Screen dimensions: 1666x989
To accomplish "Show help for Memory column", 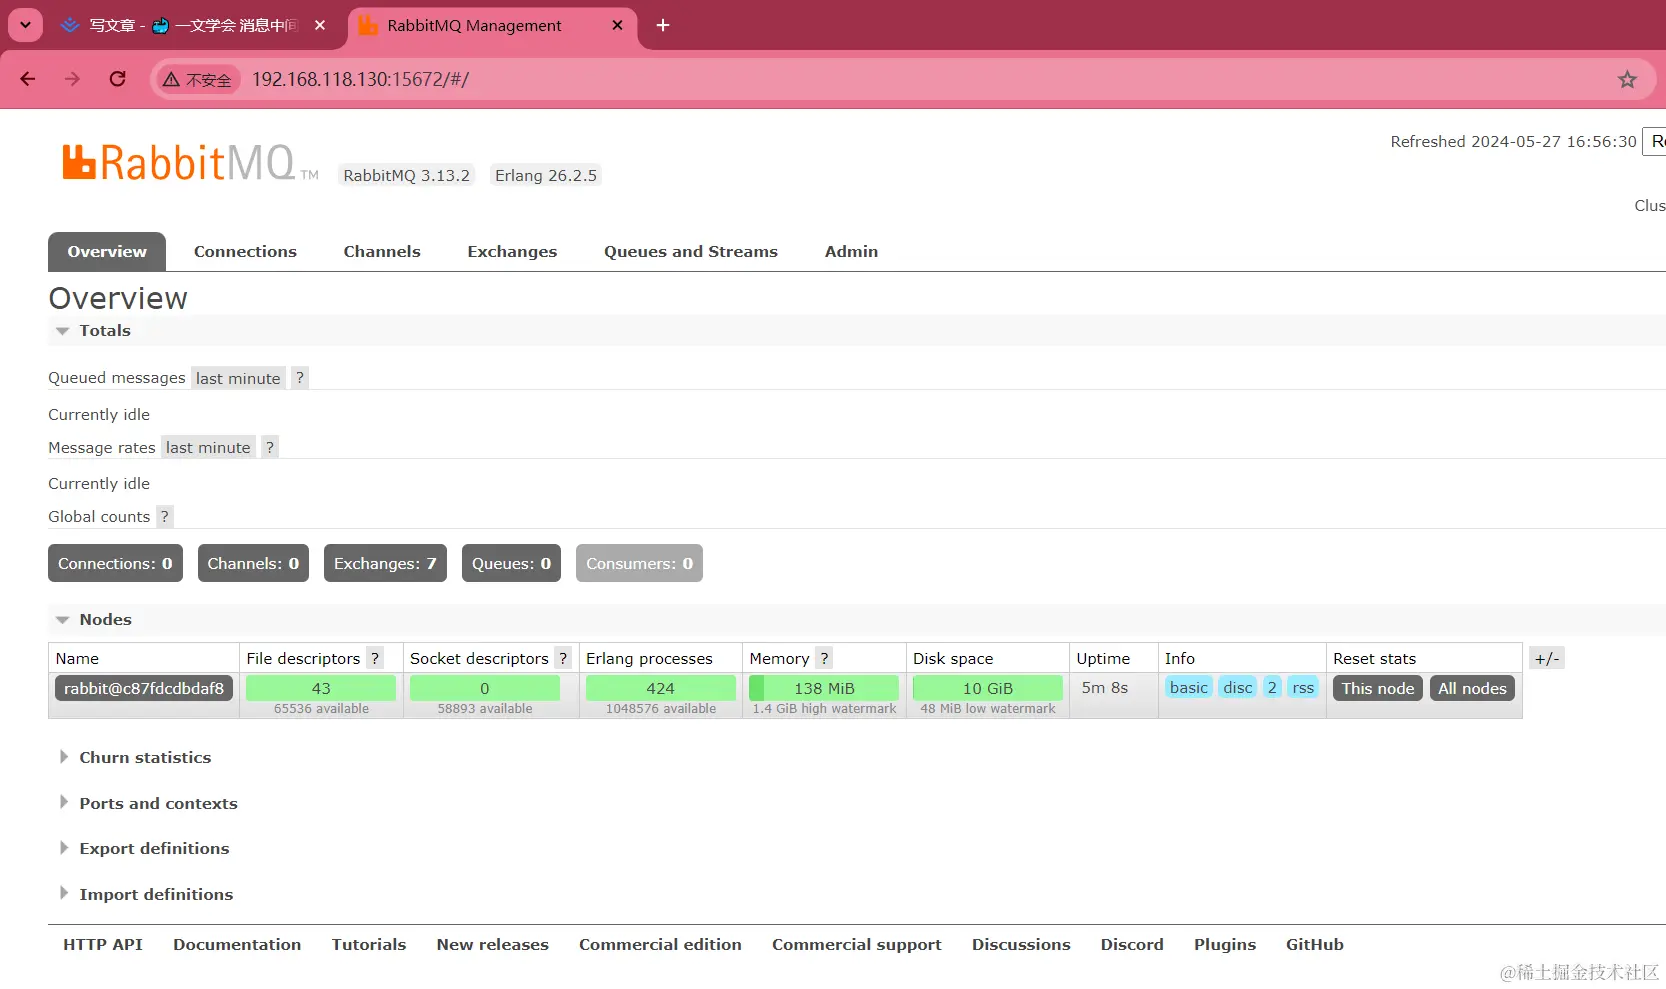I will coord(824,658).
